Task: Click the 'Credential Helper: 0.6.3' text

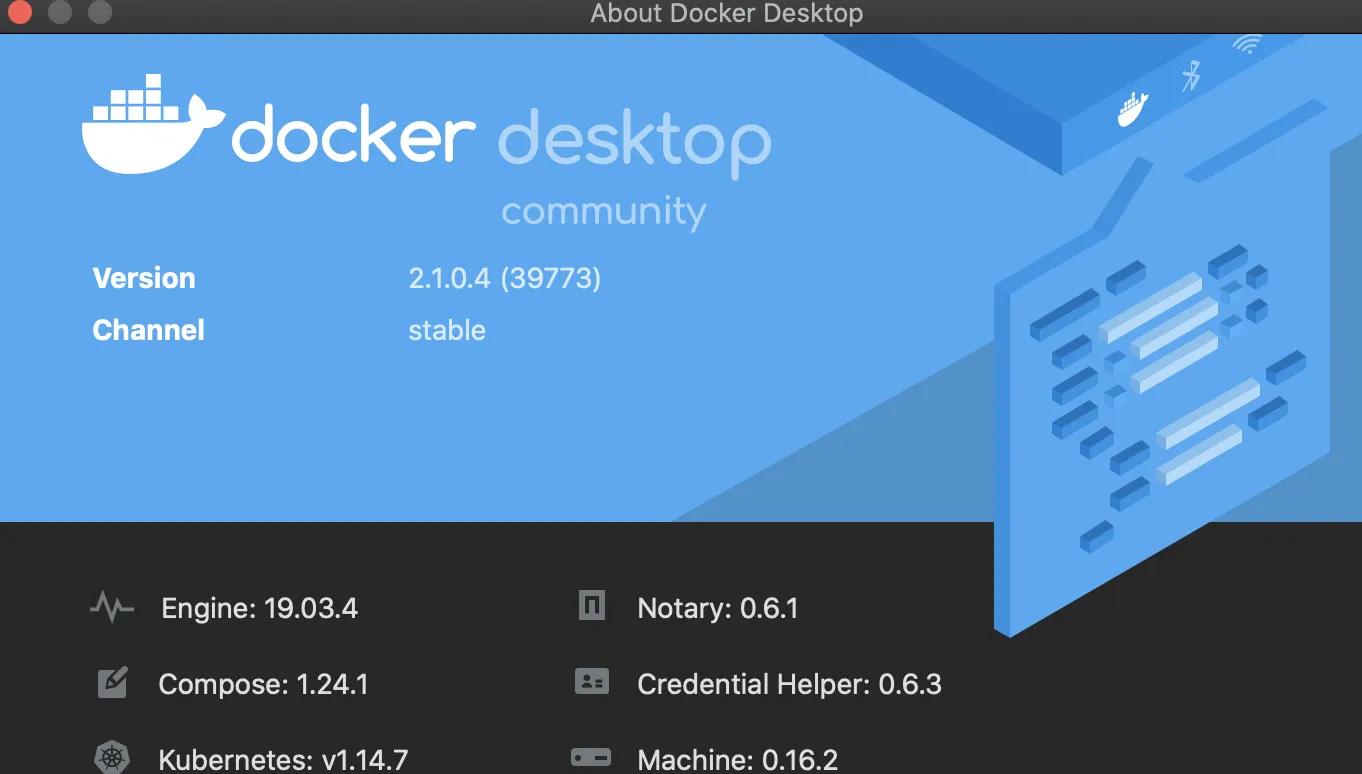Action: [790, 684]
